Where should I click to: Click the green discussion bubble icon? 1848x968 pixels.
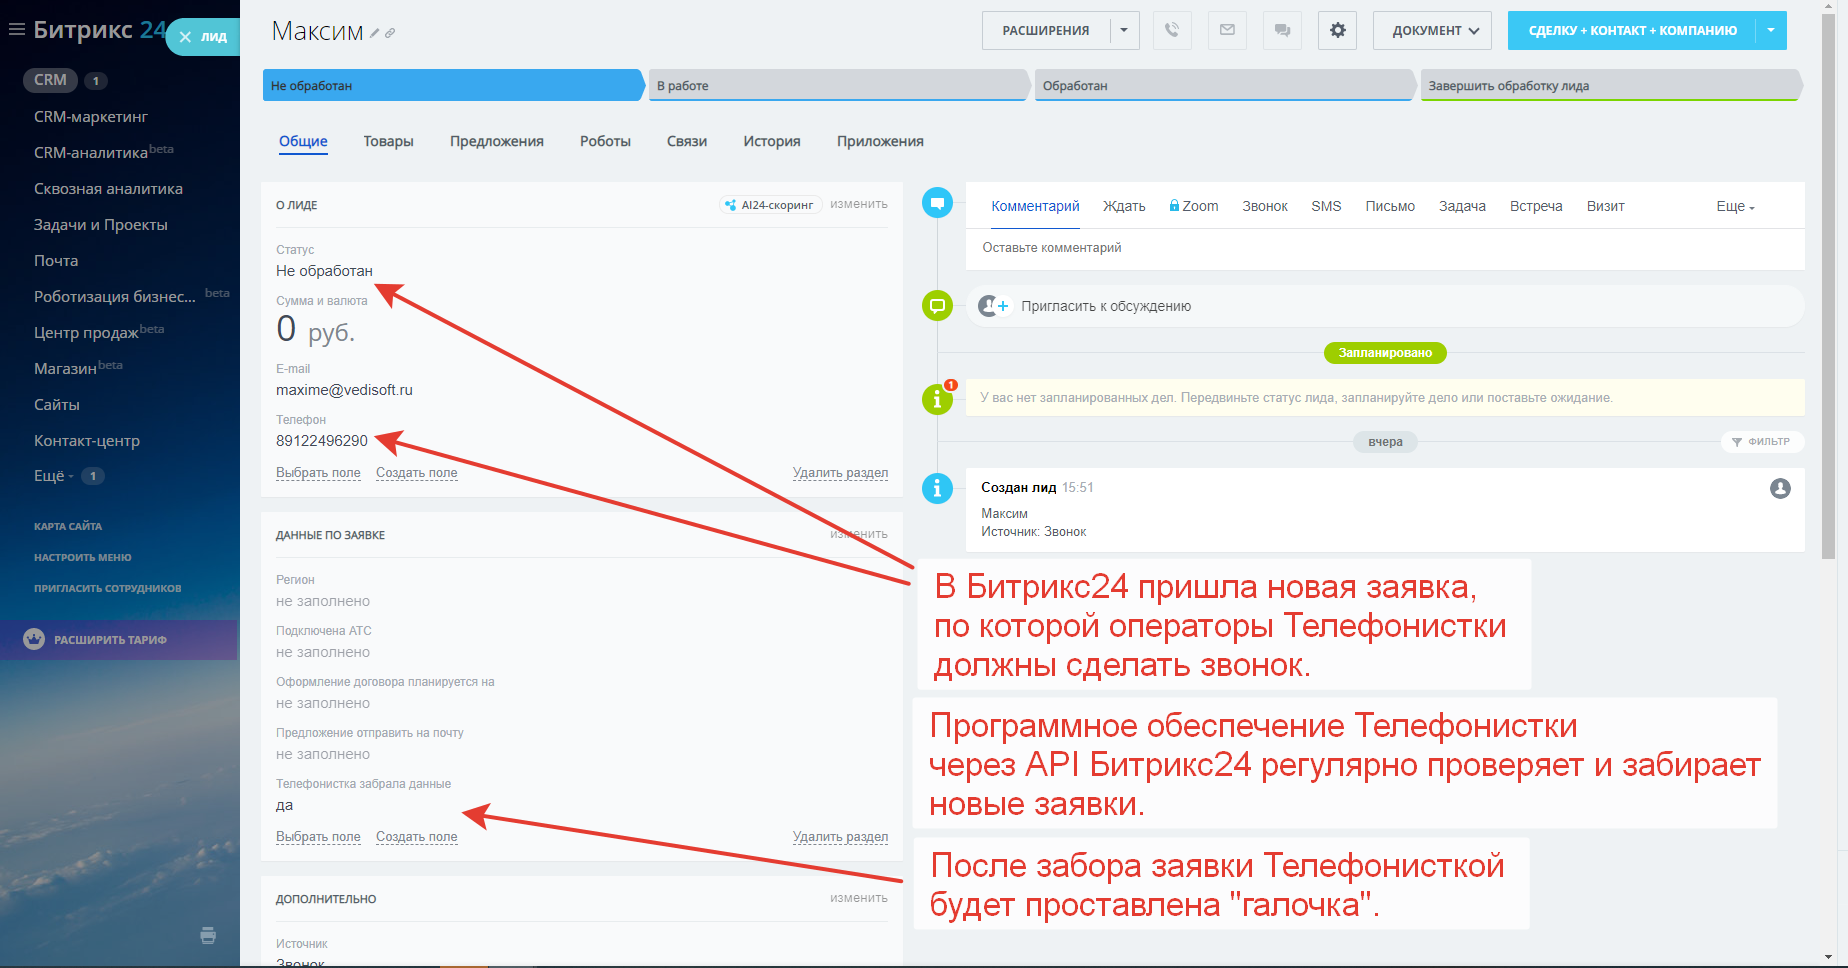[937, 306]
